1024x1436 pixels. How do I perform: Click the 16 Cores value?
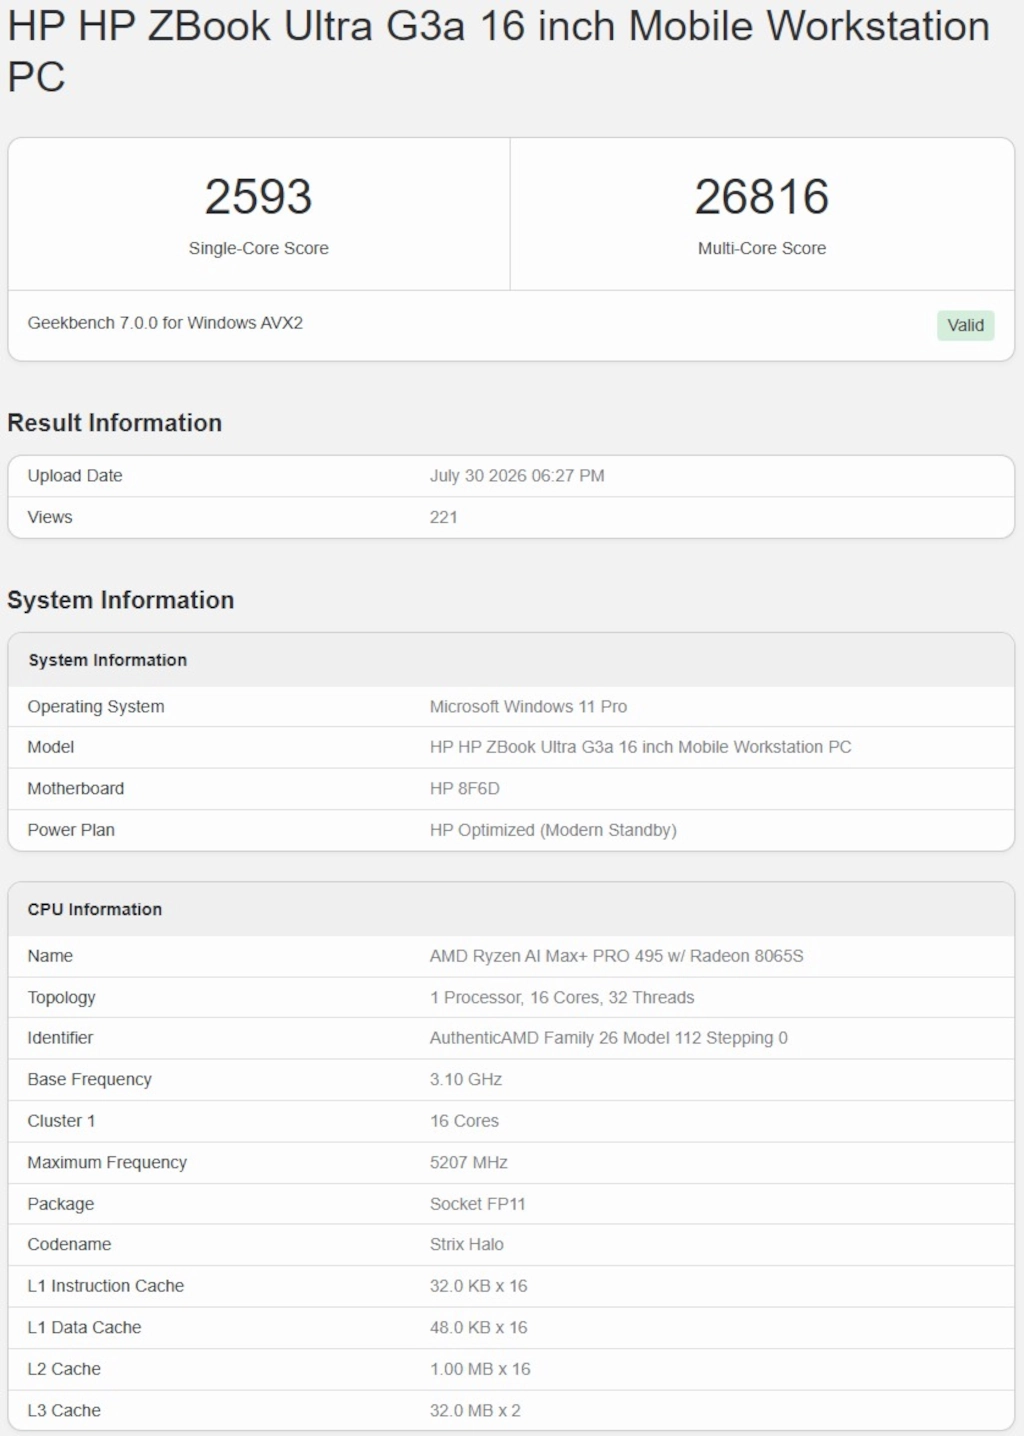click(465, 1121)
